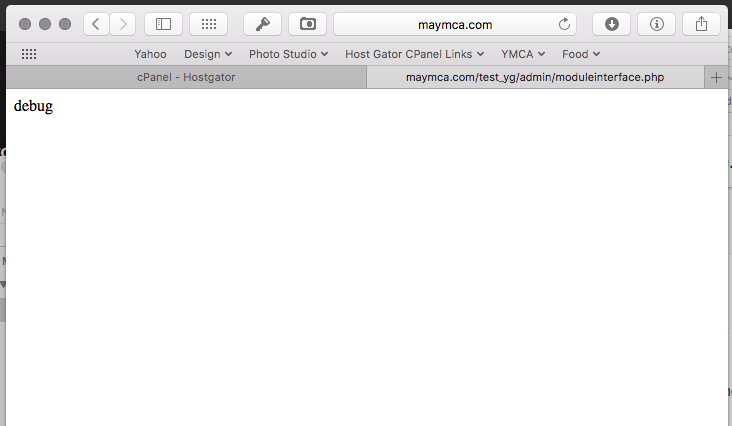Open the Share menu
The image size is (732, 426).
701,24
